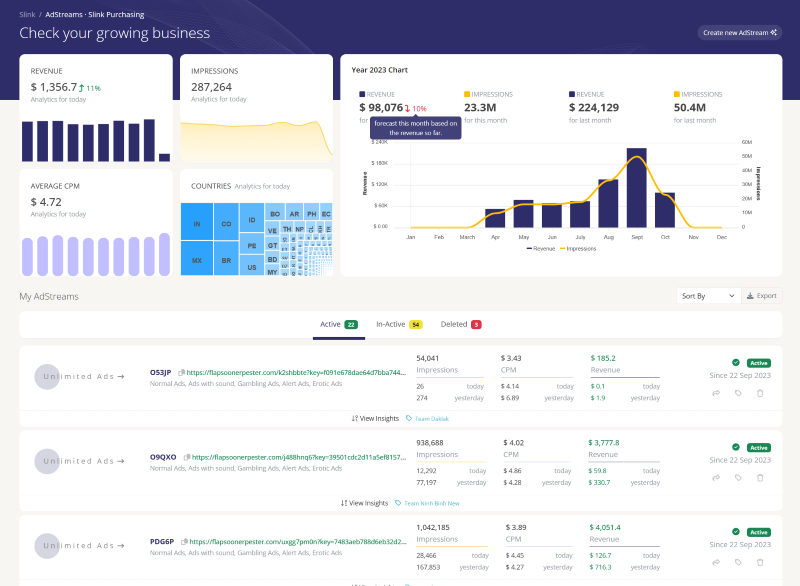Open the Sort By dropdown
Image resolution: width=800 pixels, height=586 pixels.
tap(708, 295)
